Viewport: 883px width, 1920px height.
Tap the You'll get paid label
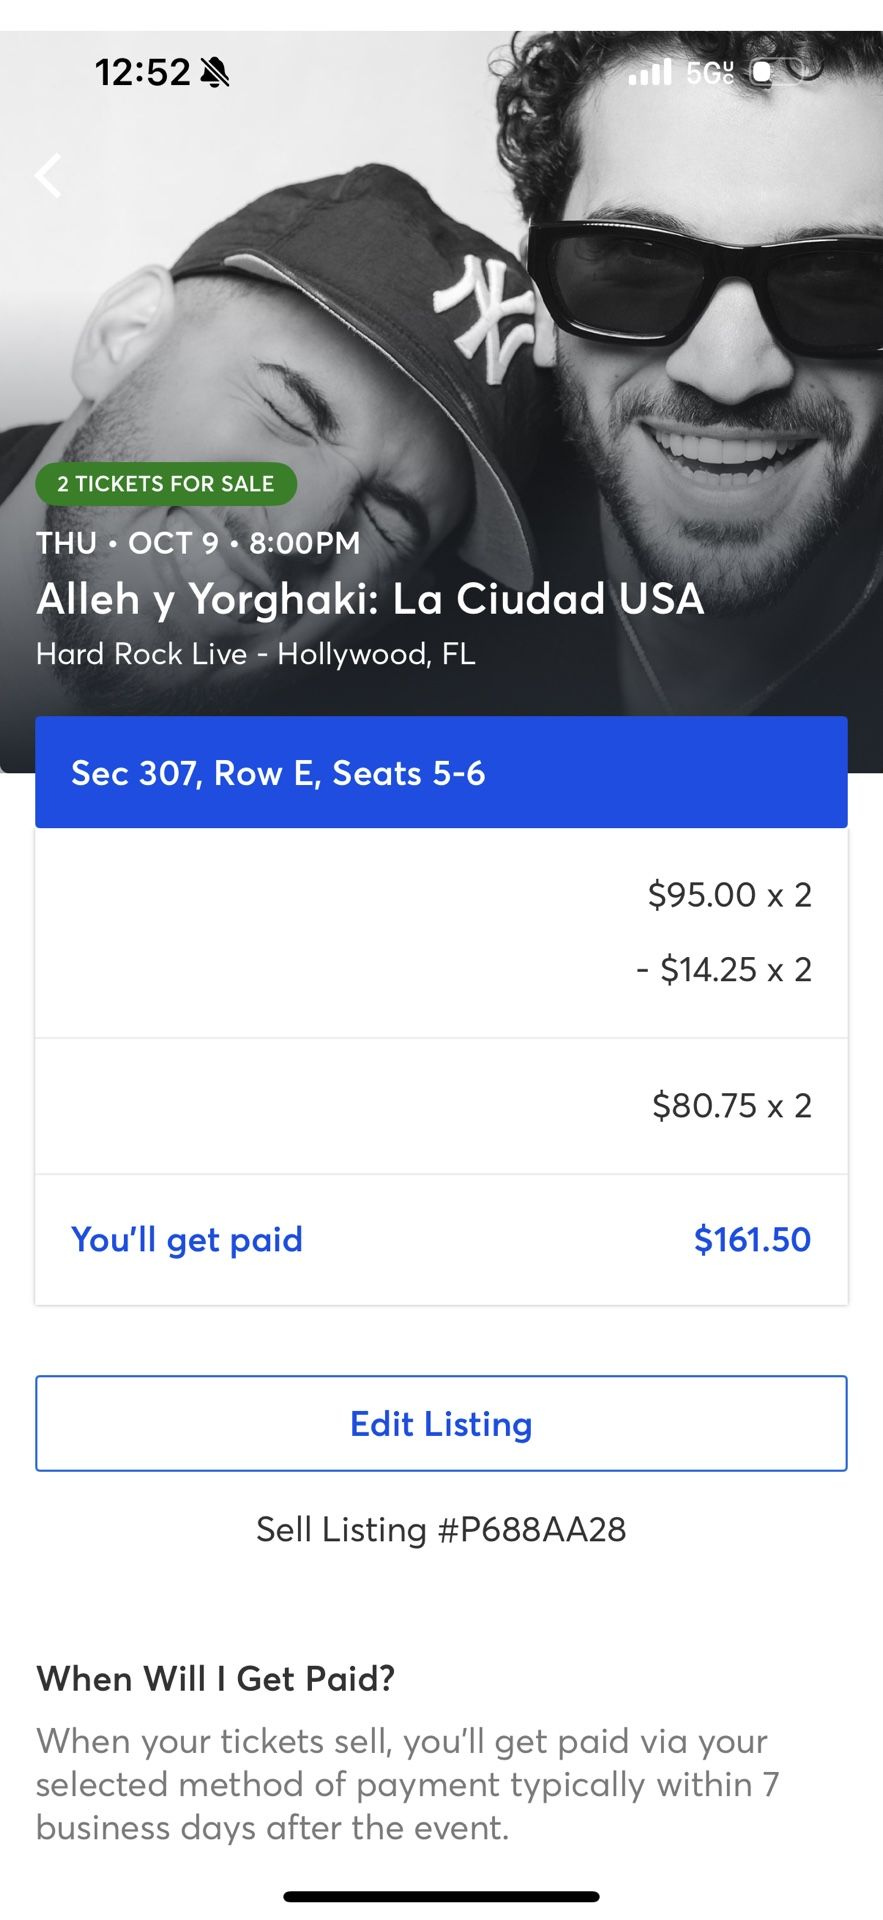(187, 1240)
